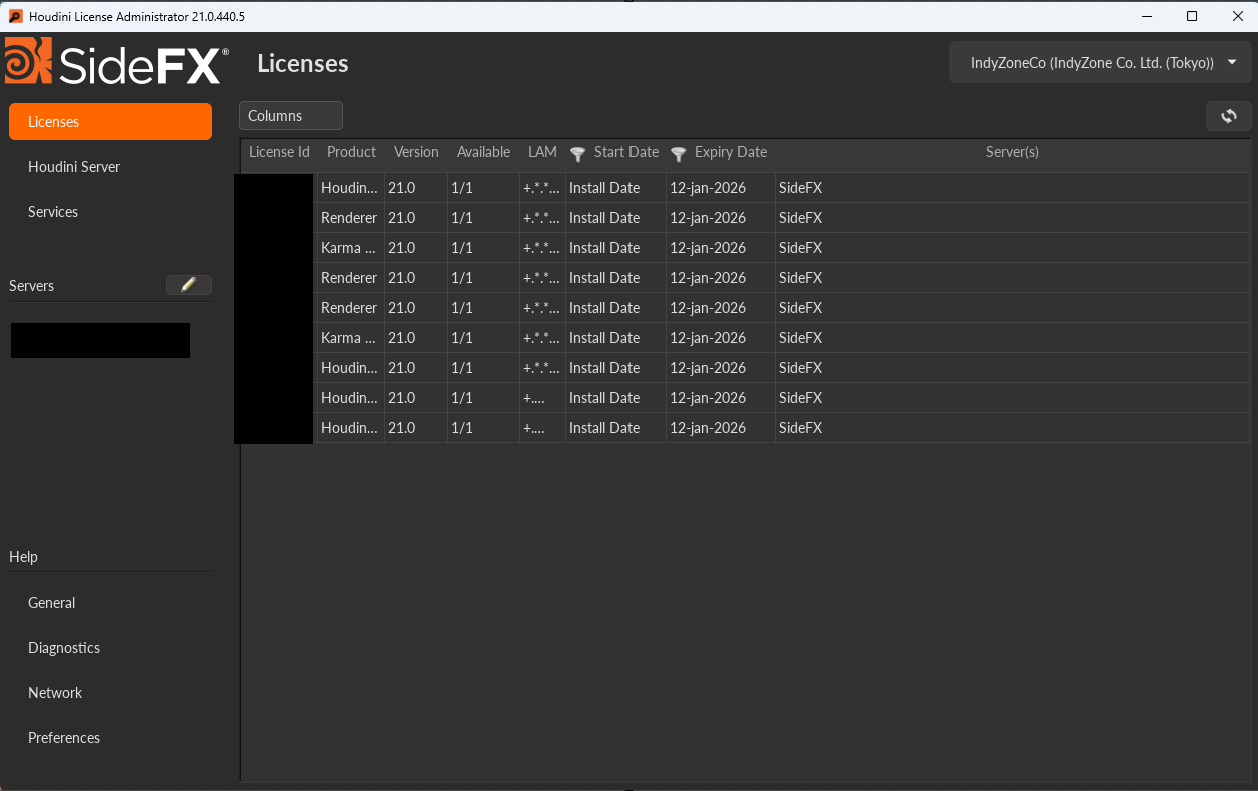Viewport: 1258px width, 791px height.
Task: Sort by the Product column header
Action: click(x=351, y=152)
